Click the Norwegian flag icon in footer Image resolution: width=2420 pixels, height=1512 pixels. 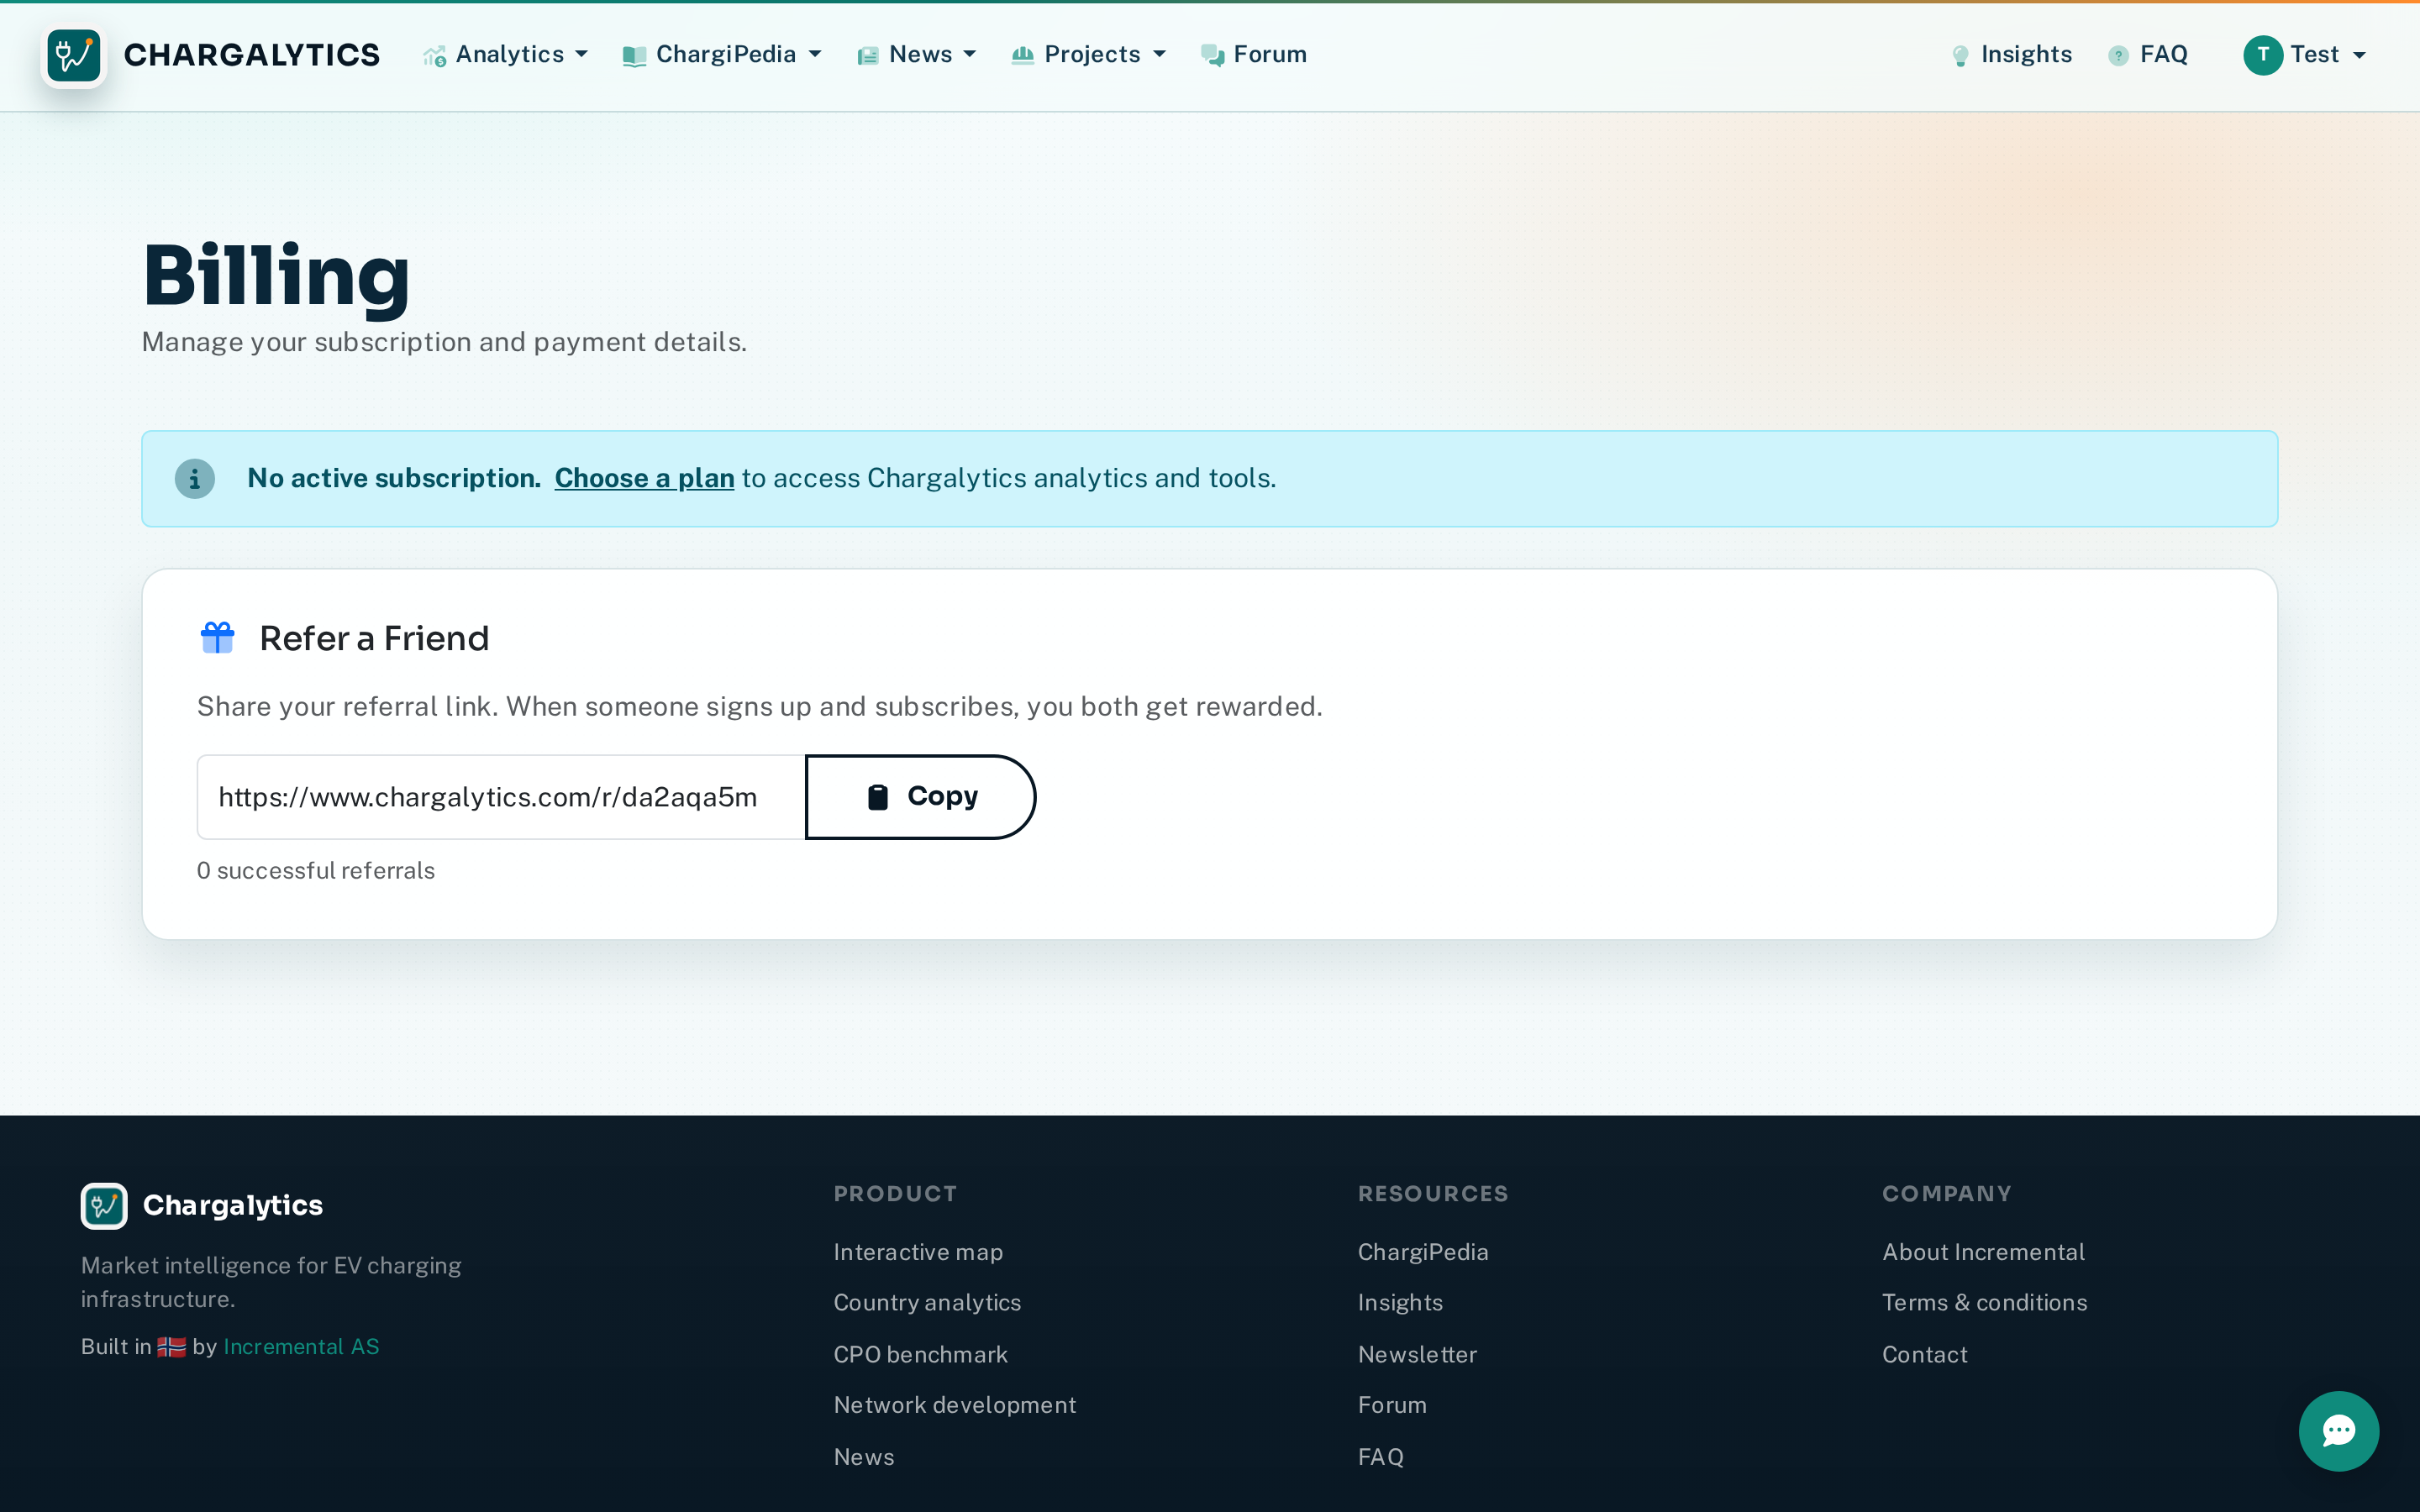(171, 1347)
